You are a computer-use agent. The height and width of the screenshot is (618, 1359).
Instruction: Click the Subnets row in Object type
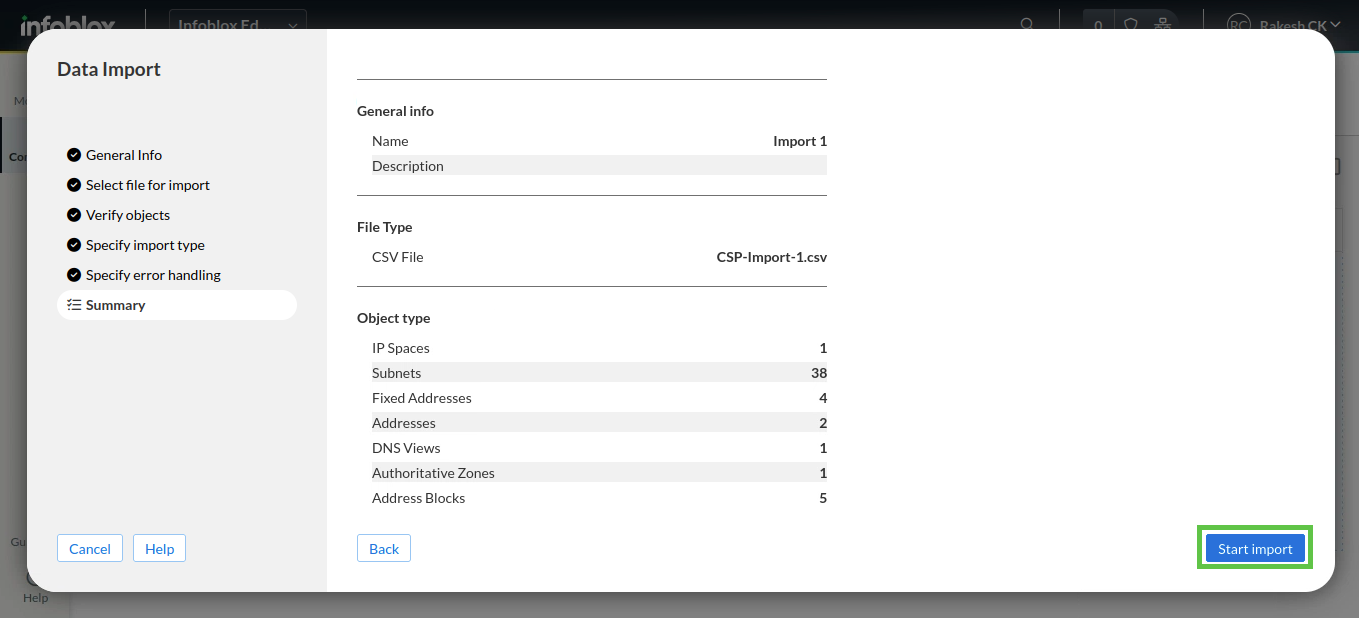pos(591,373)
